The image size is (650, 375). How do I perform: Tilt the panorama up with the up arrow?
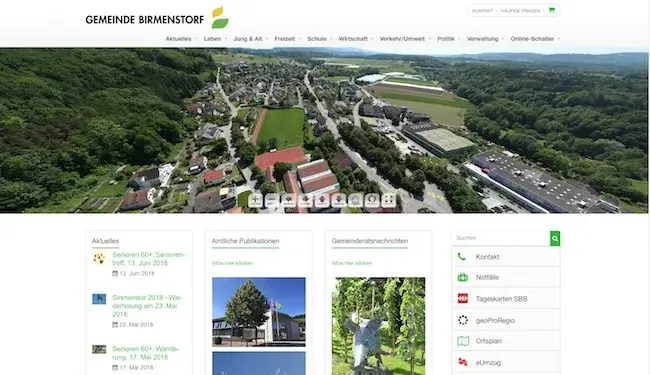click(x=322, y=200)
